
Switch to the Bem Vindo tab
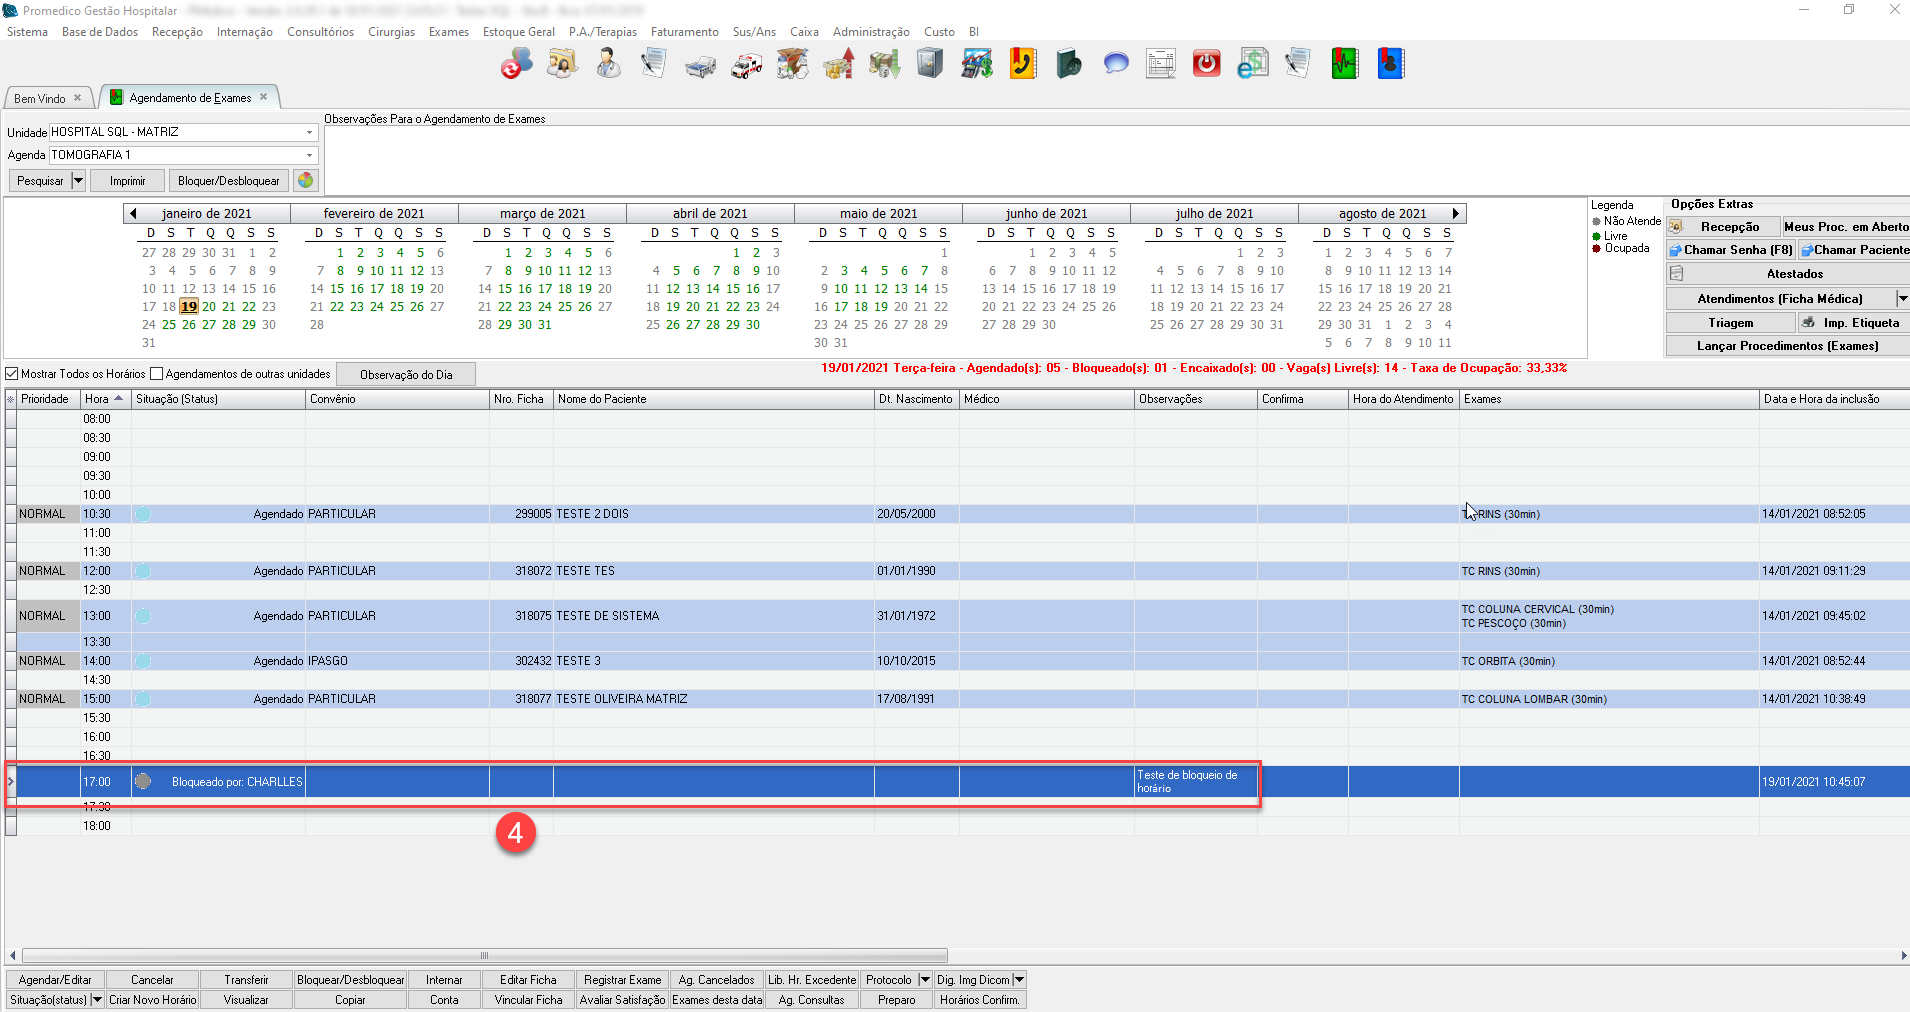click(40, 98)
